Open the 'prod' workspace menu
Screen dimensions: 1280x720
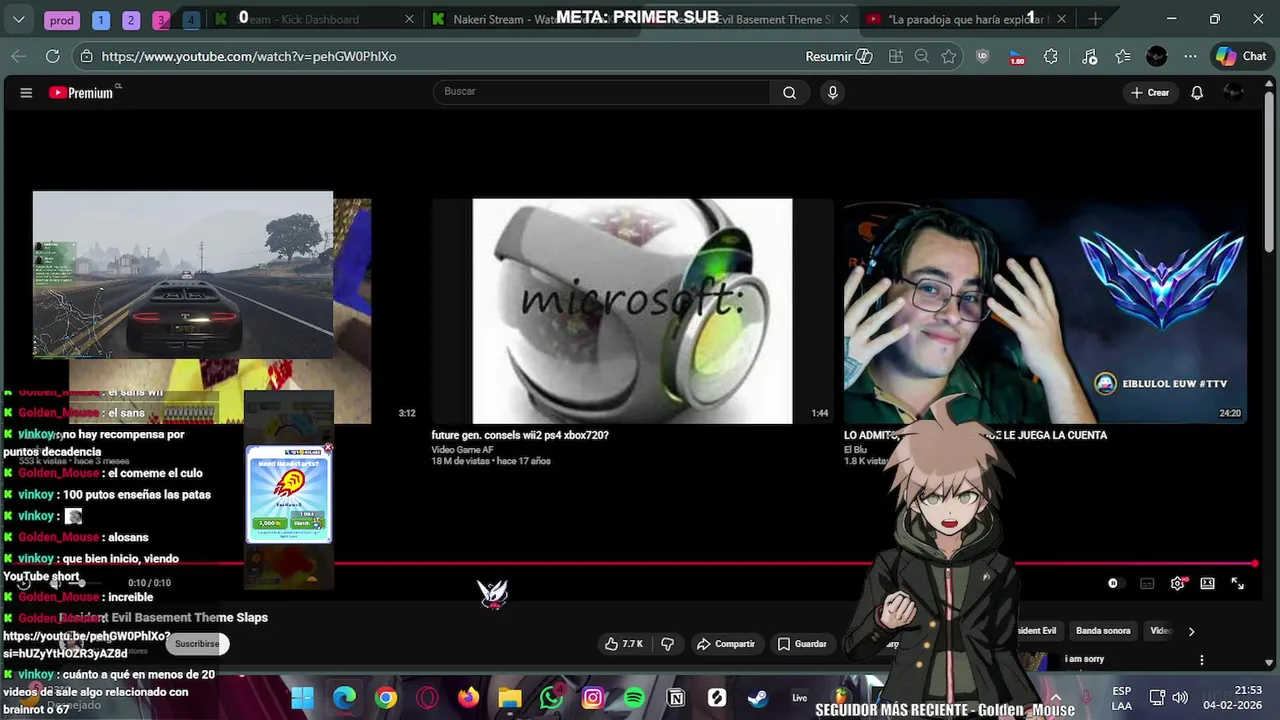click(62, 20)
